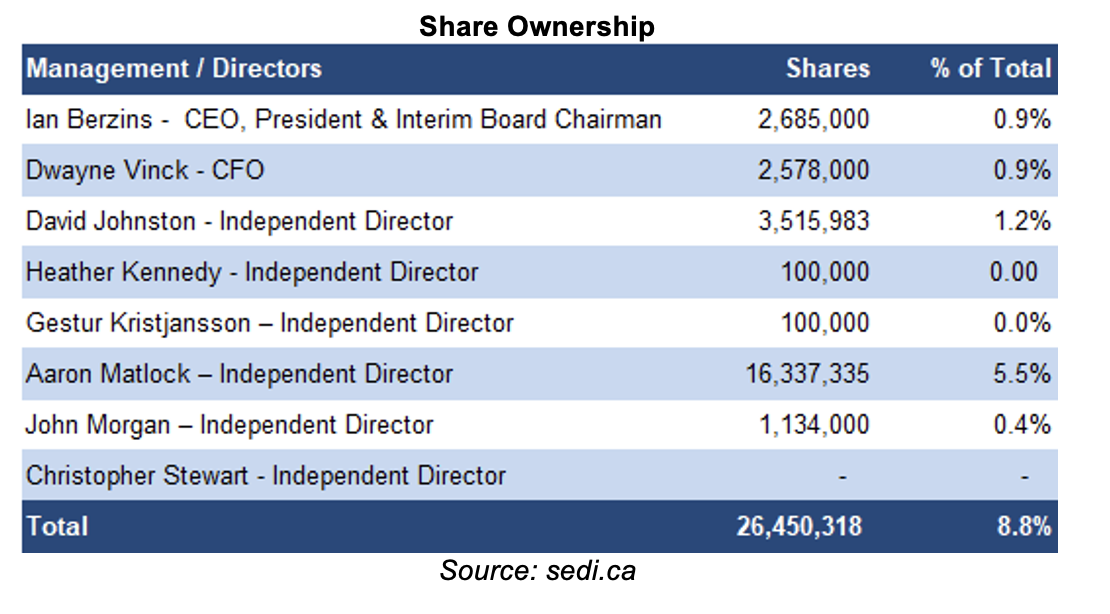
Task: Select John Morgan – Independent Director row
Action: click(x=539, y=425)
